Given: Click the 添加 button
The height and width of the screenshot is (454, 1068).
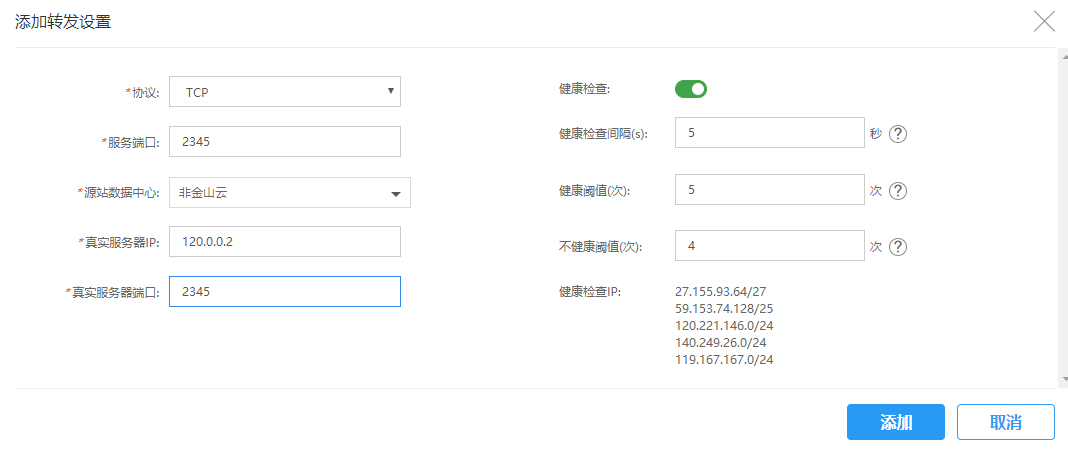Looking at the screenshot, I should pos(896,422).
